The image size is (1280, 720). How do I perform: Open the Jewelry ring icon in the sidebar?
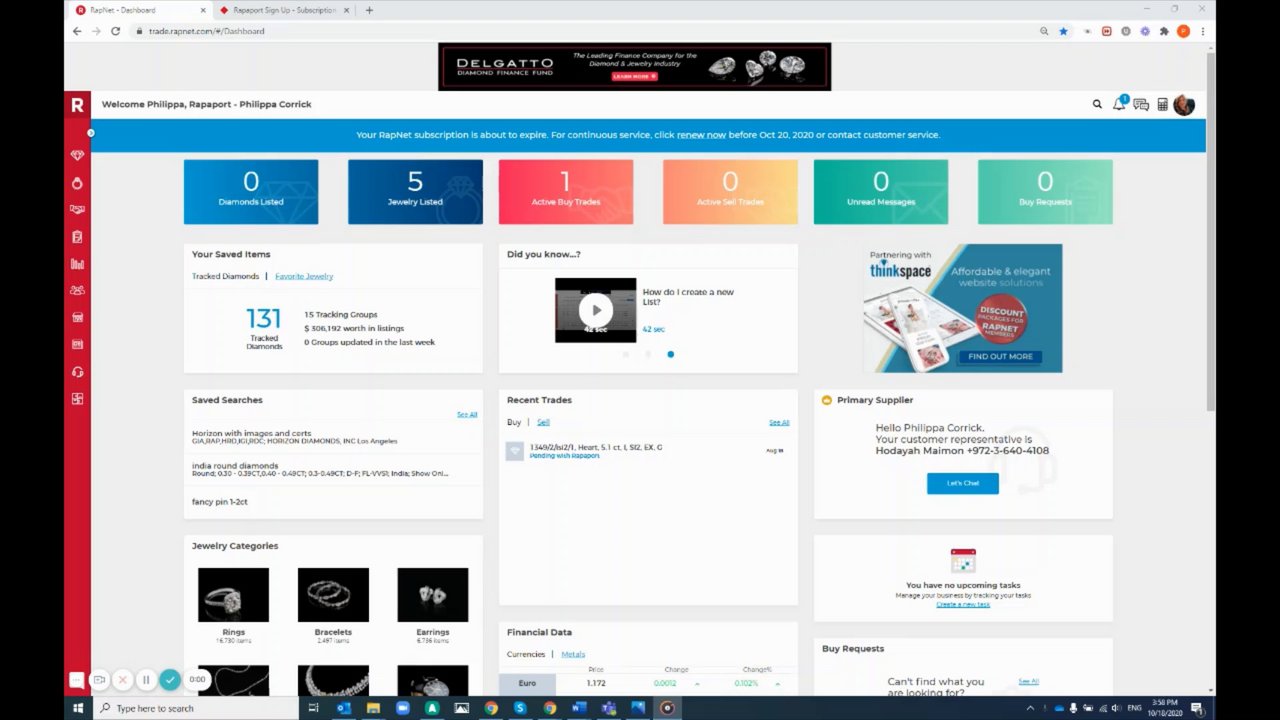click(77, 183)
